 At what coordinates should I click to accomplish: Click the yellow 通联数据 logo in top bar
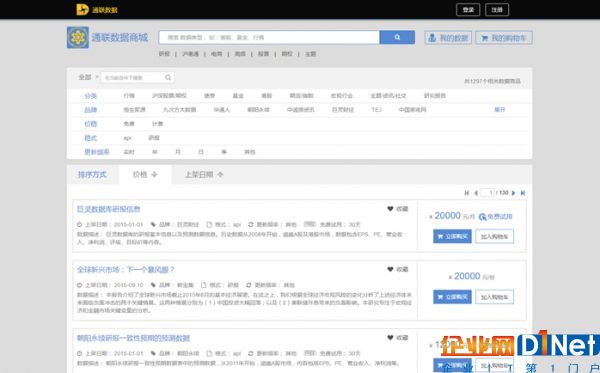(97, 10)
